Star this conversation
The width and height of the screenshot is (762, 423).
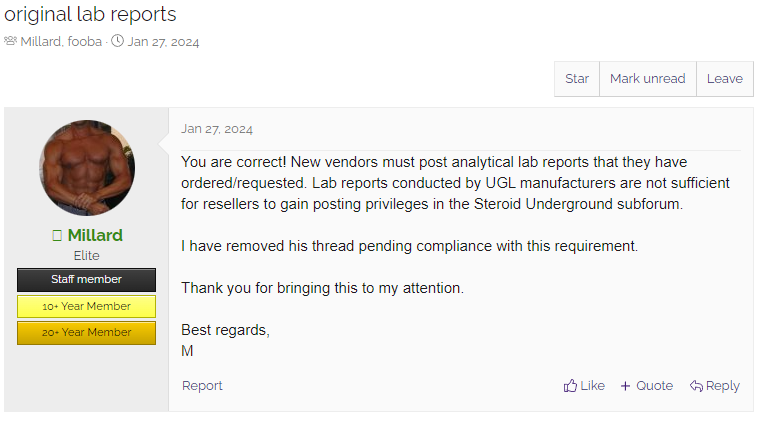[x=577, y=79]
